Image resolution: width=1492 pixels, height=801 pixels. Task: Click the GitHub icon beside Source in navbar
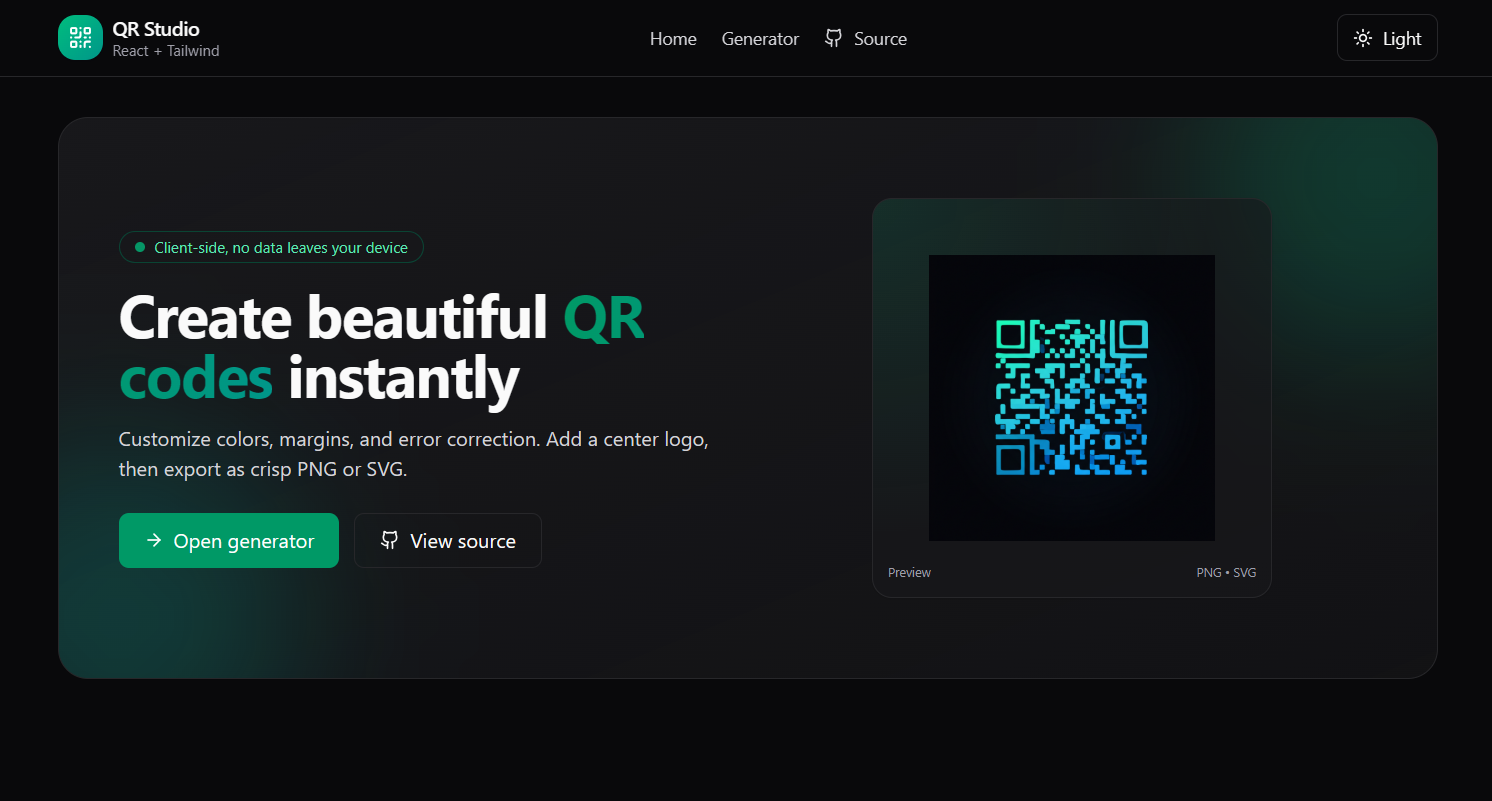tap(833, 38)
